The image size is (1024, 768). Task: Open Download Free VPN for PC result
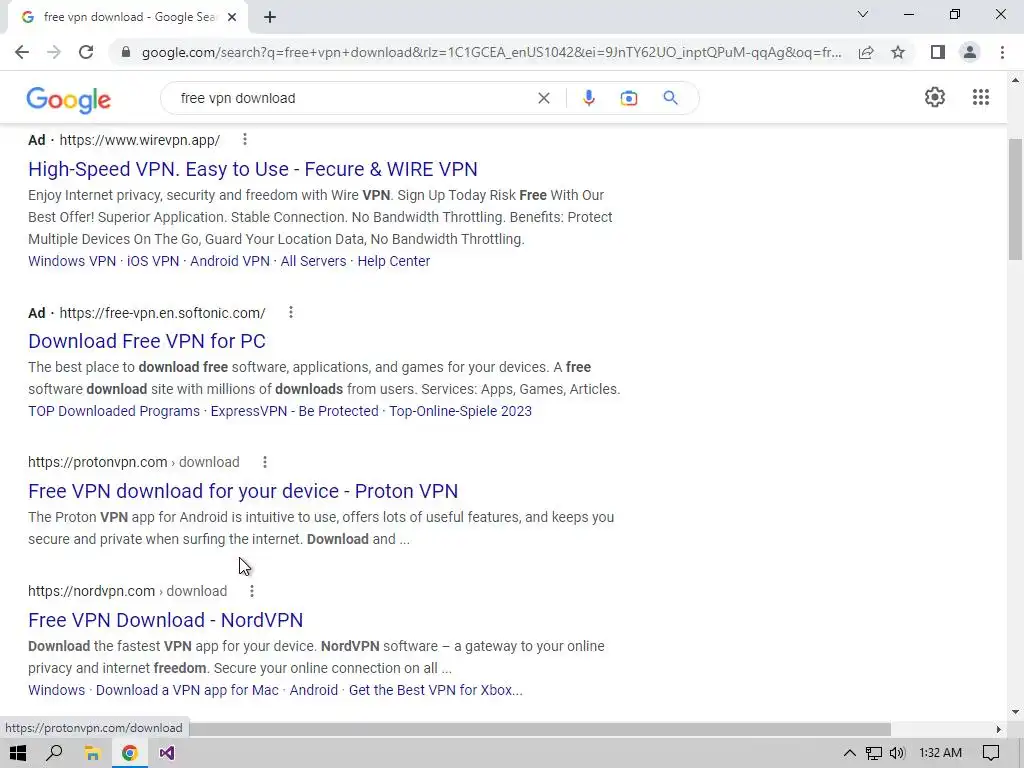coord(147,341)
